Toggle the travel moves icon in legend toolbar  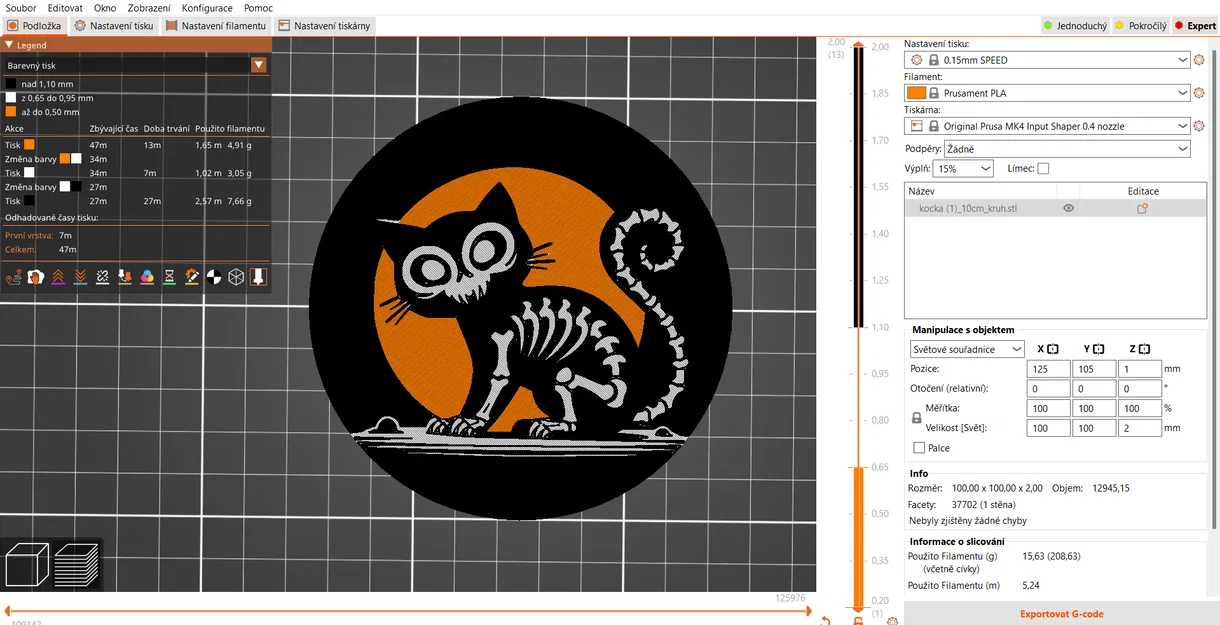click(14, 277)
